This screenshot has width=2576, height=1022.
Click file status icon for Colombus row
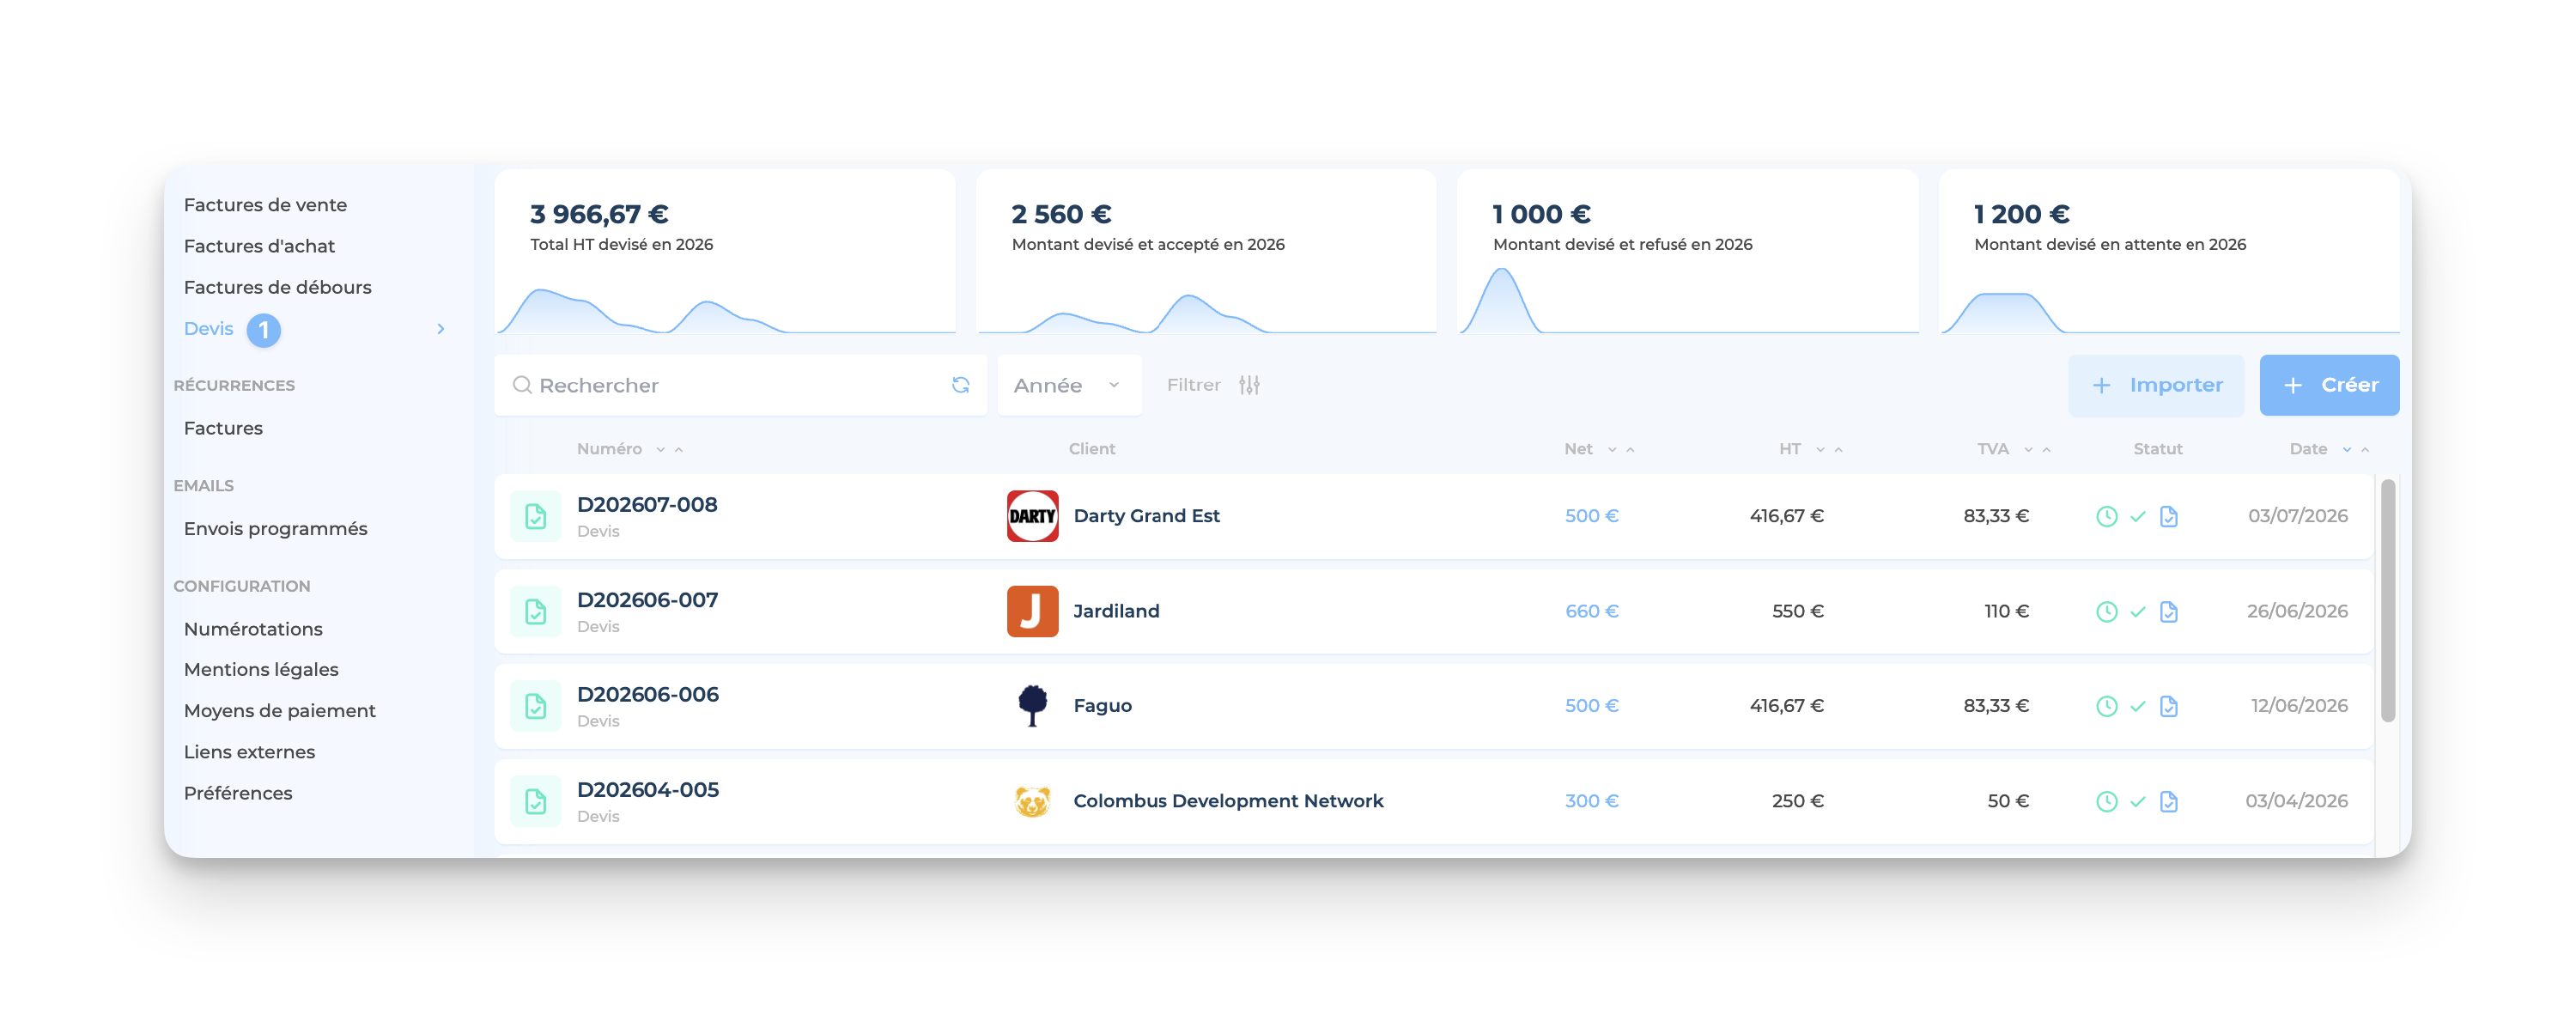[x=2168, y=801]
